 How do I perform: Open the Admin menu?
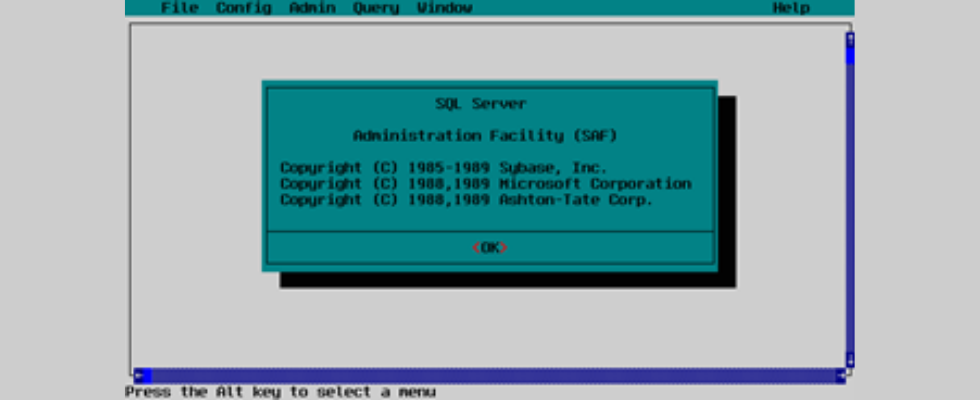tap(312, 8)
